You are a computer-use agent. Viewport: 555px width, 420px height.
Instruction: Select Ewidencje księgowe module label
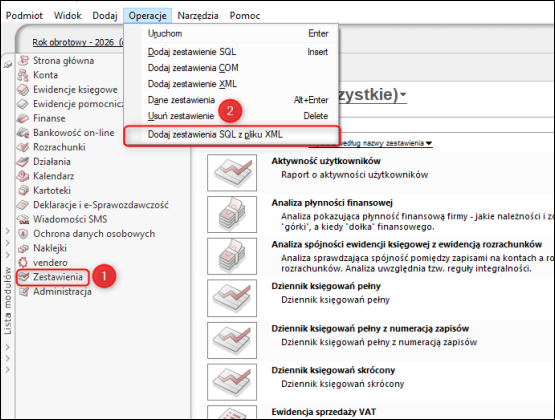click(75, 90)
